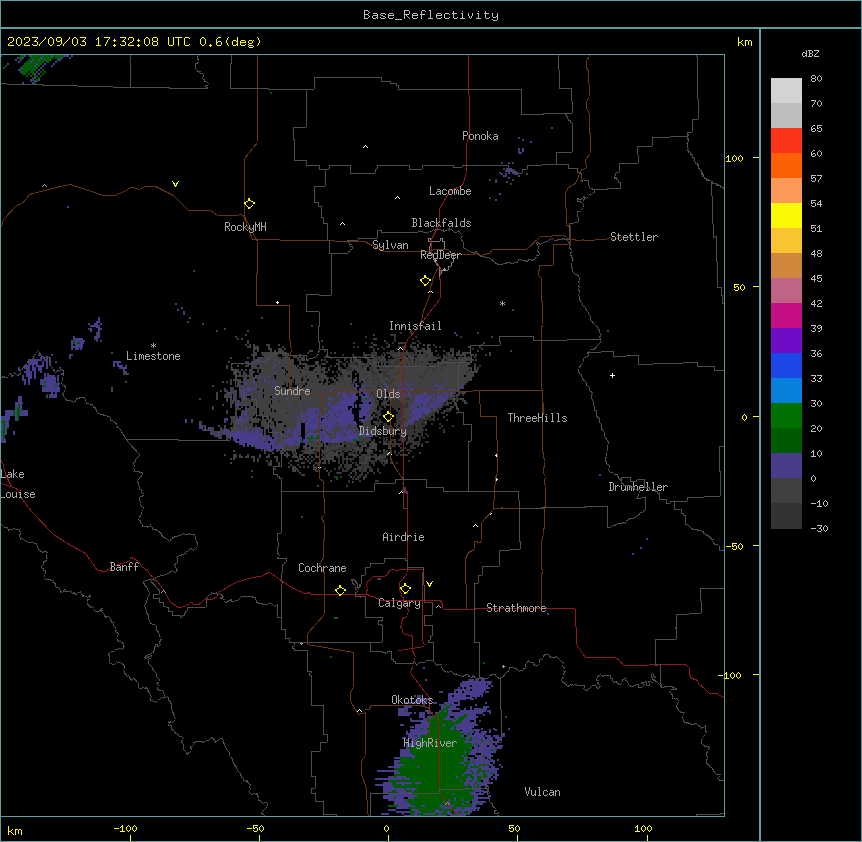
Task: Pick the magenta 42–39 dBZ legend swatch
Action: point(786,315)
